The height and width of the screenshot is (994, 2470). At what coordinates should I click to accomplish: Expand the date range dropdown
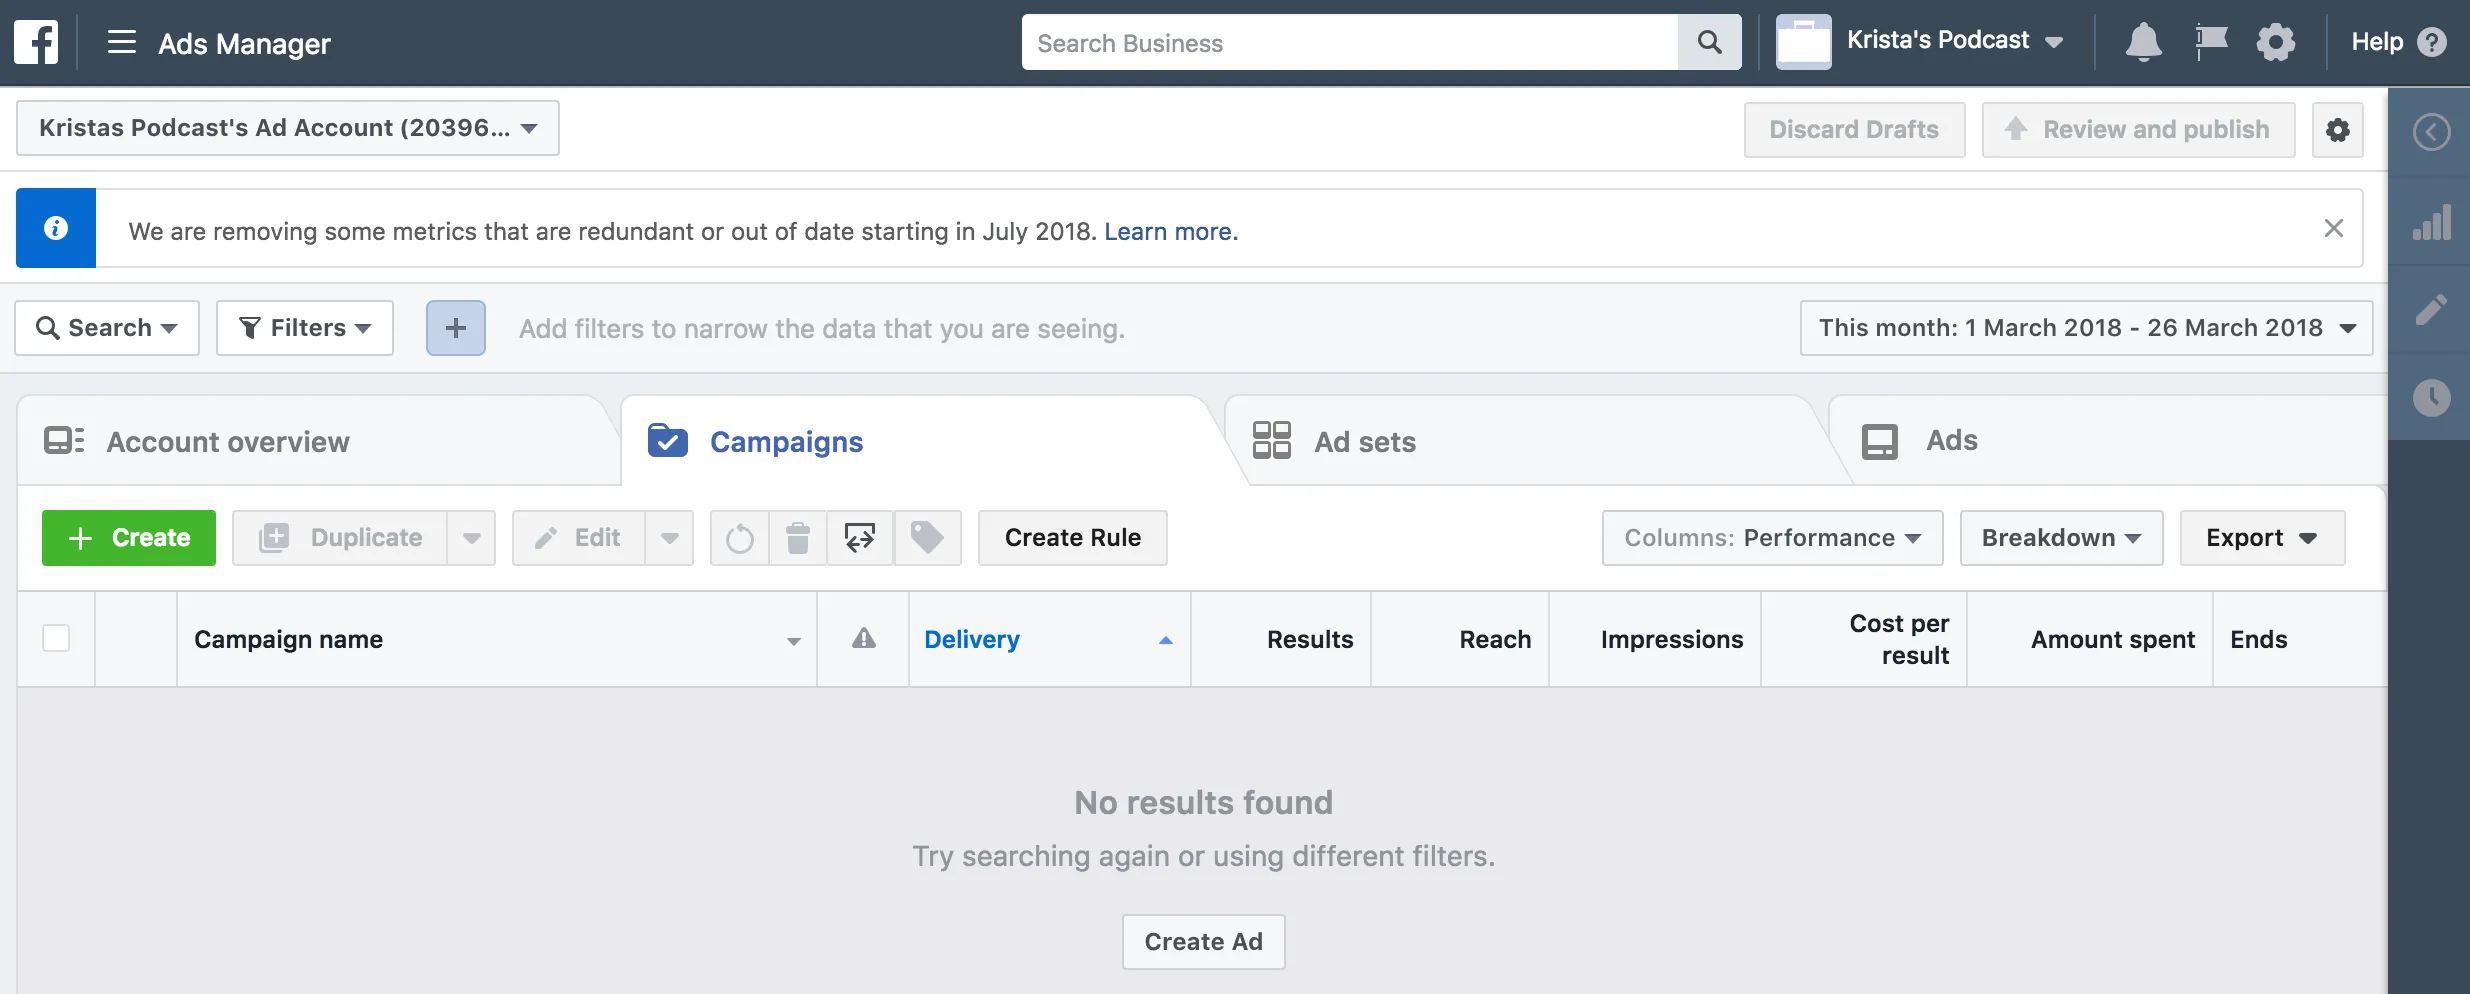point(2086,328)
